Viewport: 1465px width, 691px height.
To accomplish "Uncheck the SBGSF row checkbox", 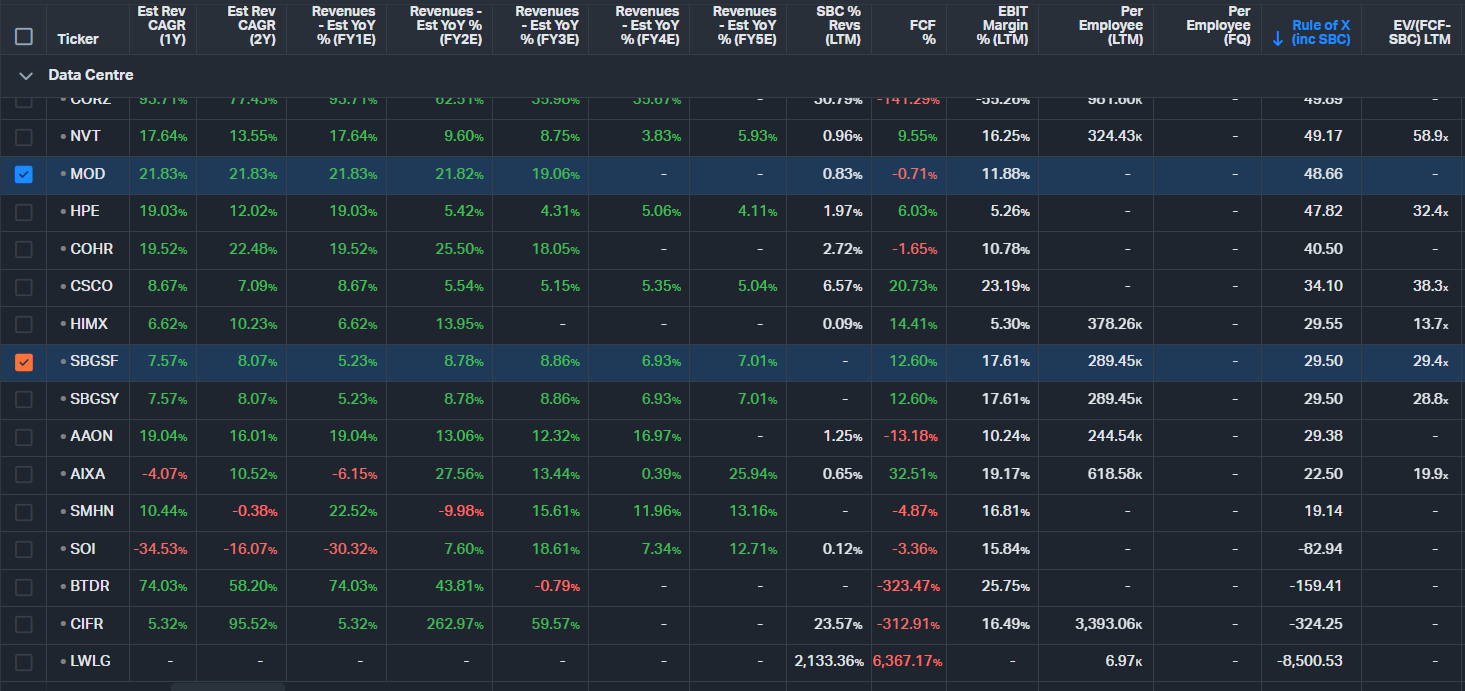I will click(x=24, y=362).
